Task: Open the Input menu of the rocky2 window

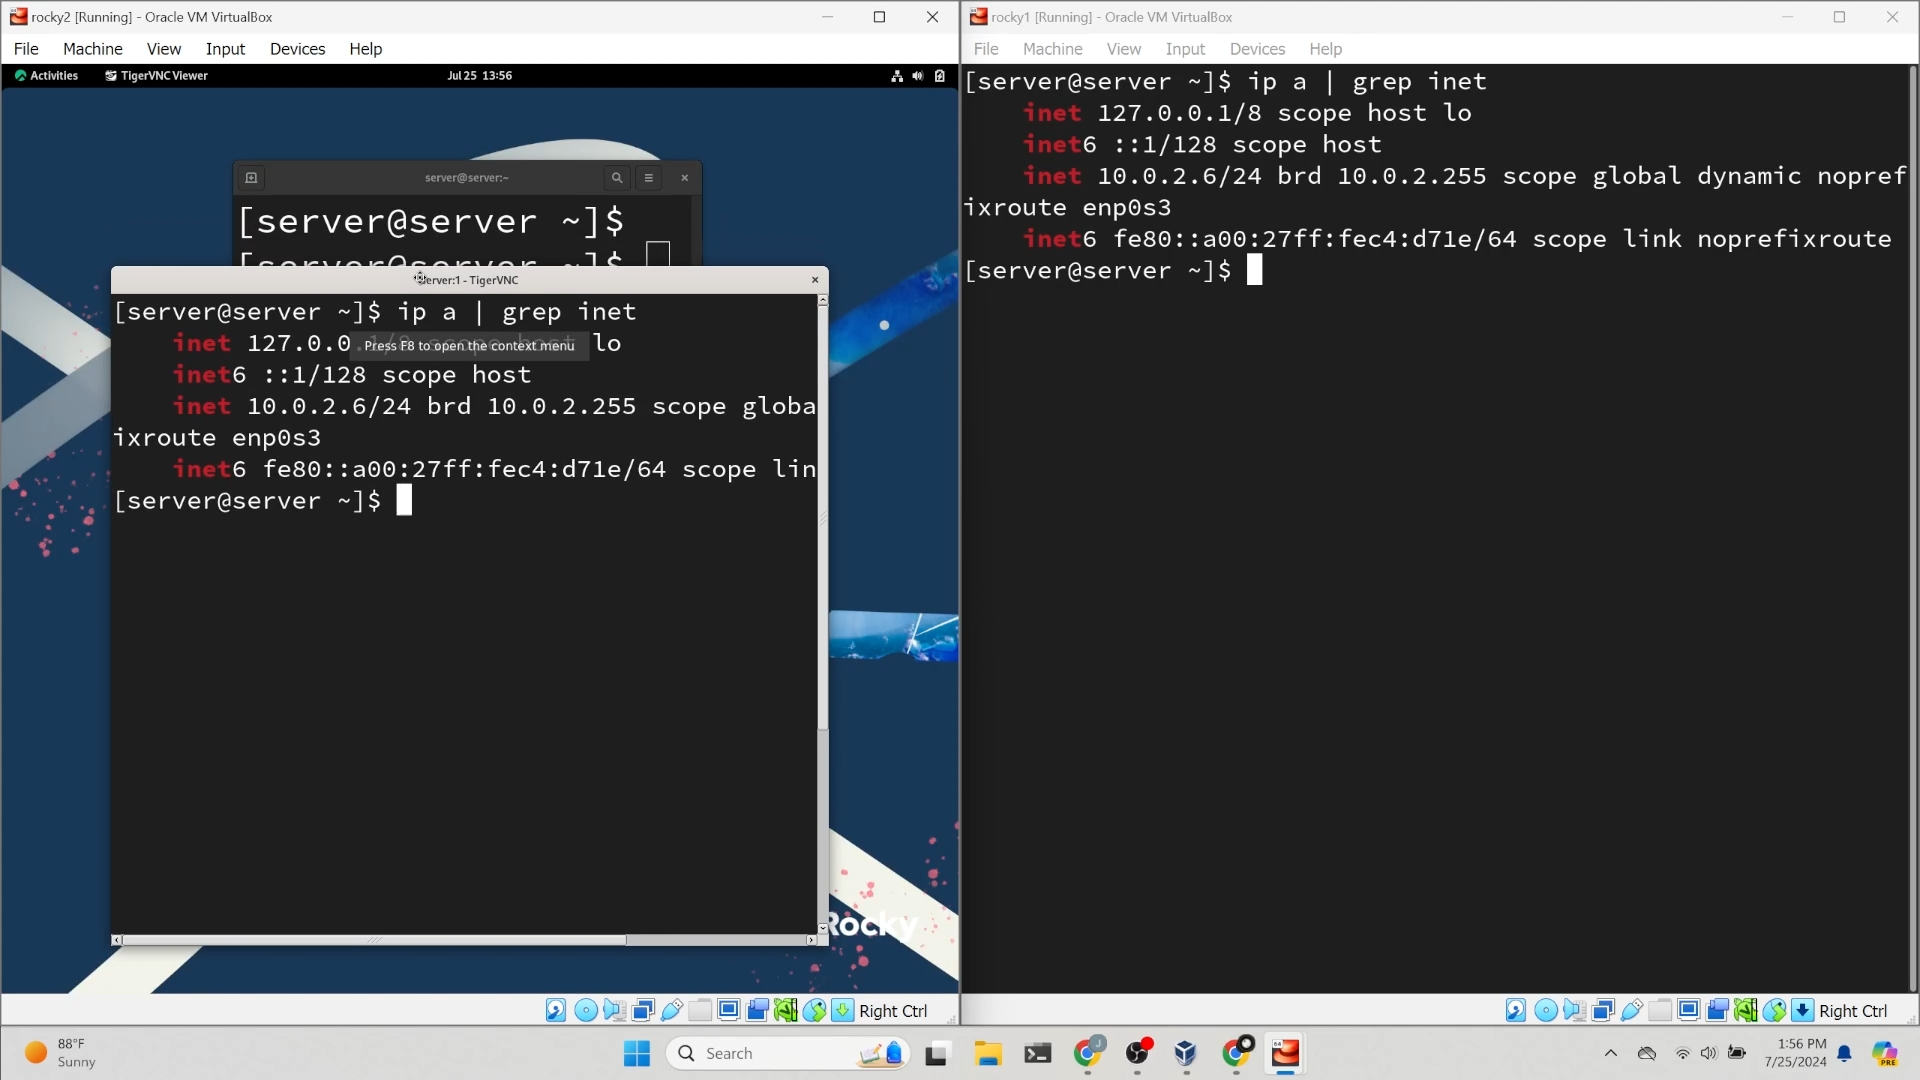Action: click(225, 48)
